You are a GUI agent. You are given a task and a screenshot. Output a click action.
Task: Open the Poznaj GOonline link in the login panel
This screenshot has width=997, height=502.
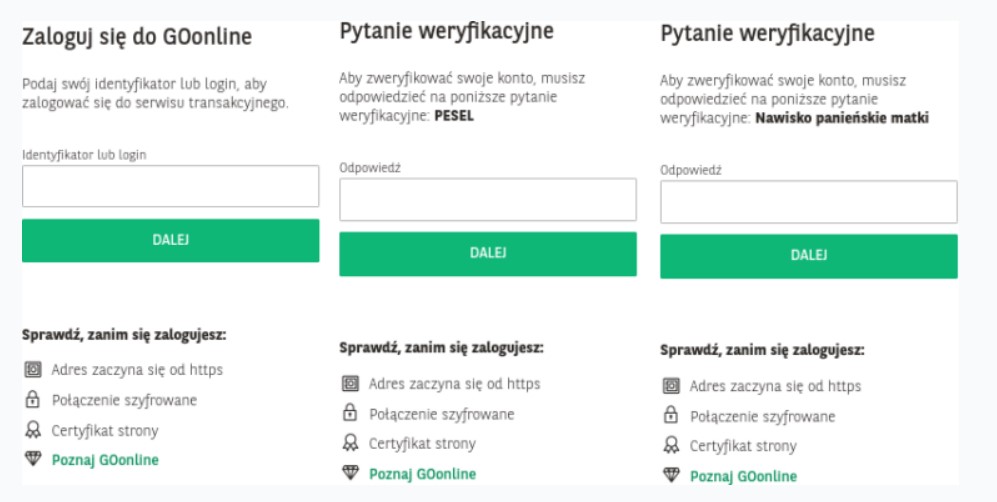tap(105, 460)
